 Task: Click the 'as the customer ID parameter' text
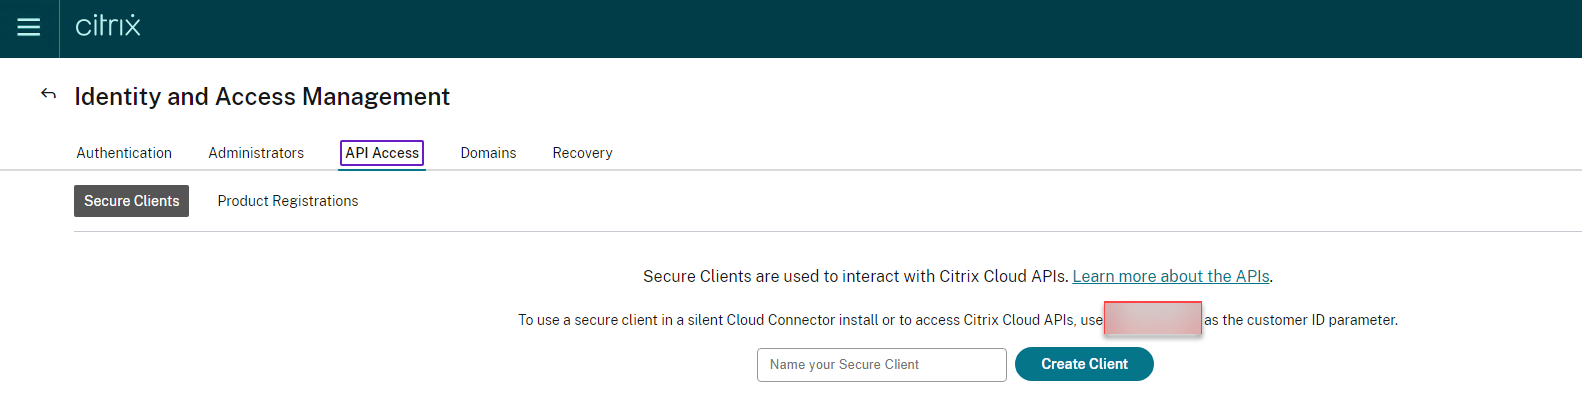[1300, 320]
